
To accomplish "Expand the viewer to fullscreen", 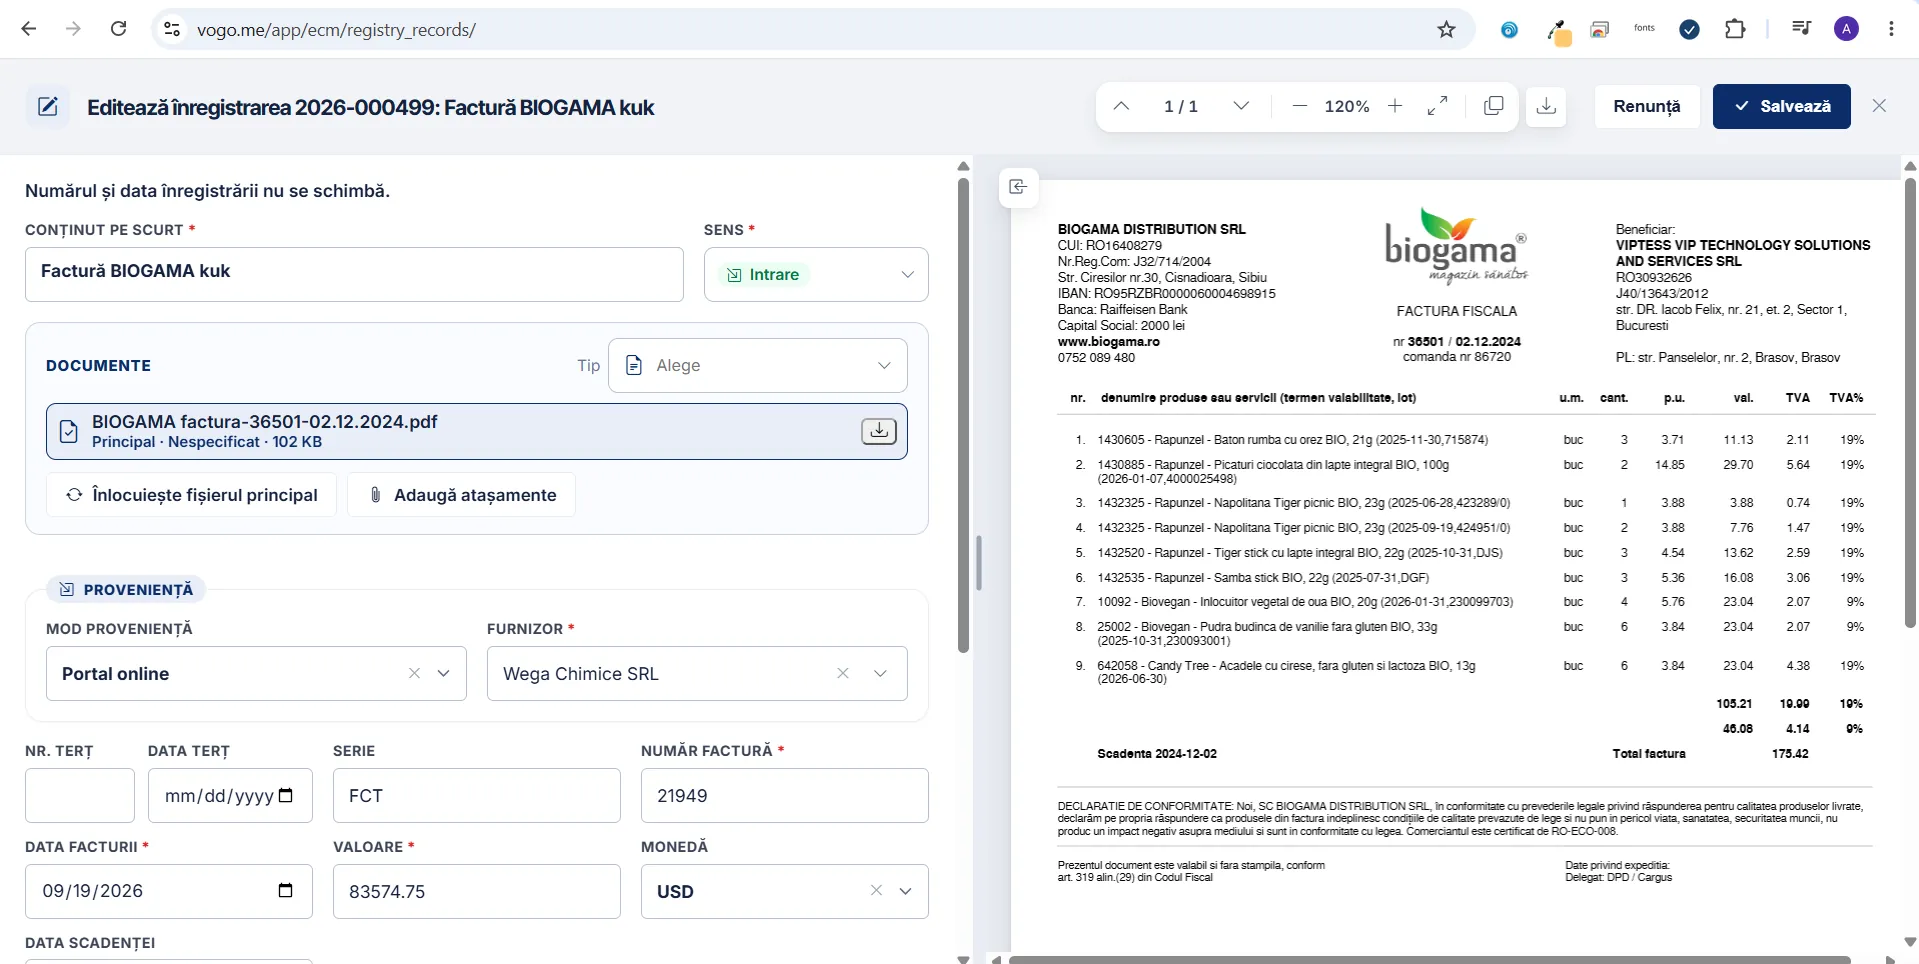I will tap(1438, 106).
